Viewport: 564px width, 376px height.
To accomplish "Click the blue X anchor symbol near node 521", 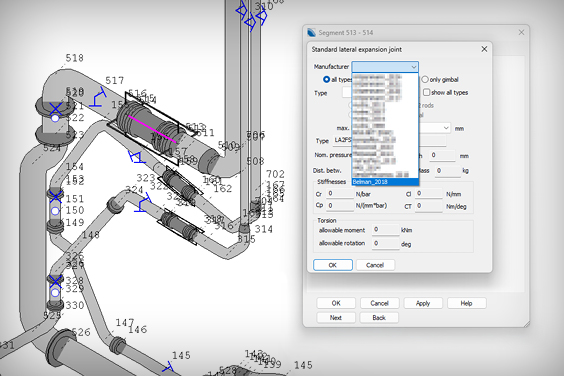I will click(56, 108).
